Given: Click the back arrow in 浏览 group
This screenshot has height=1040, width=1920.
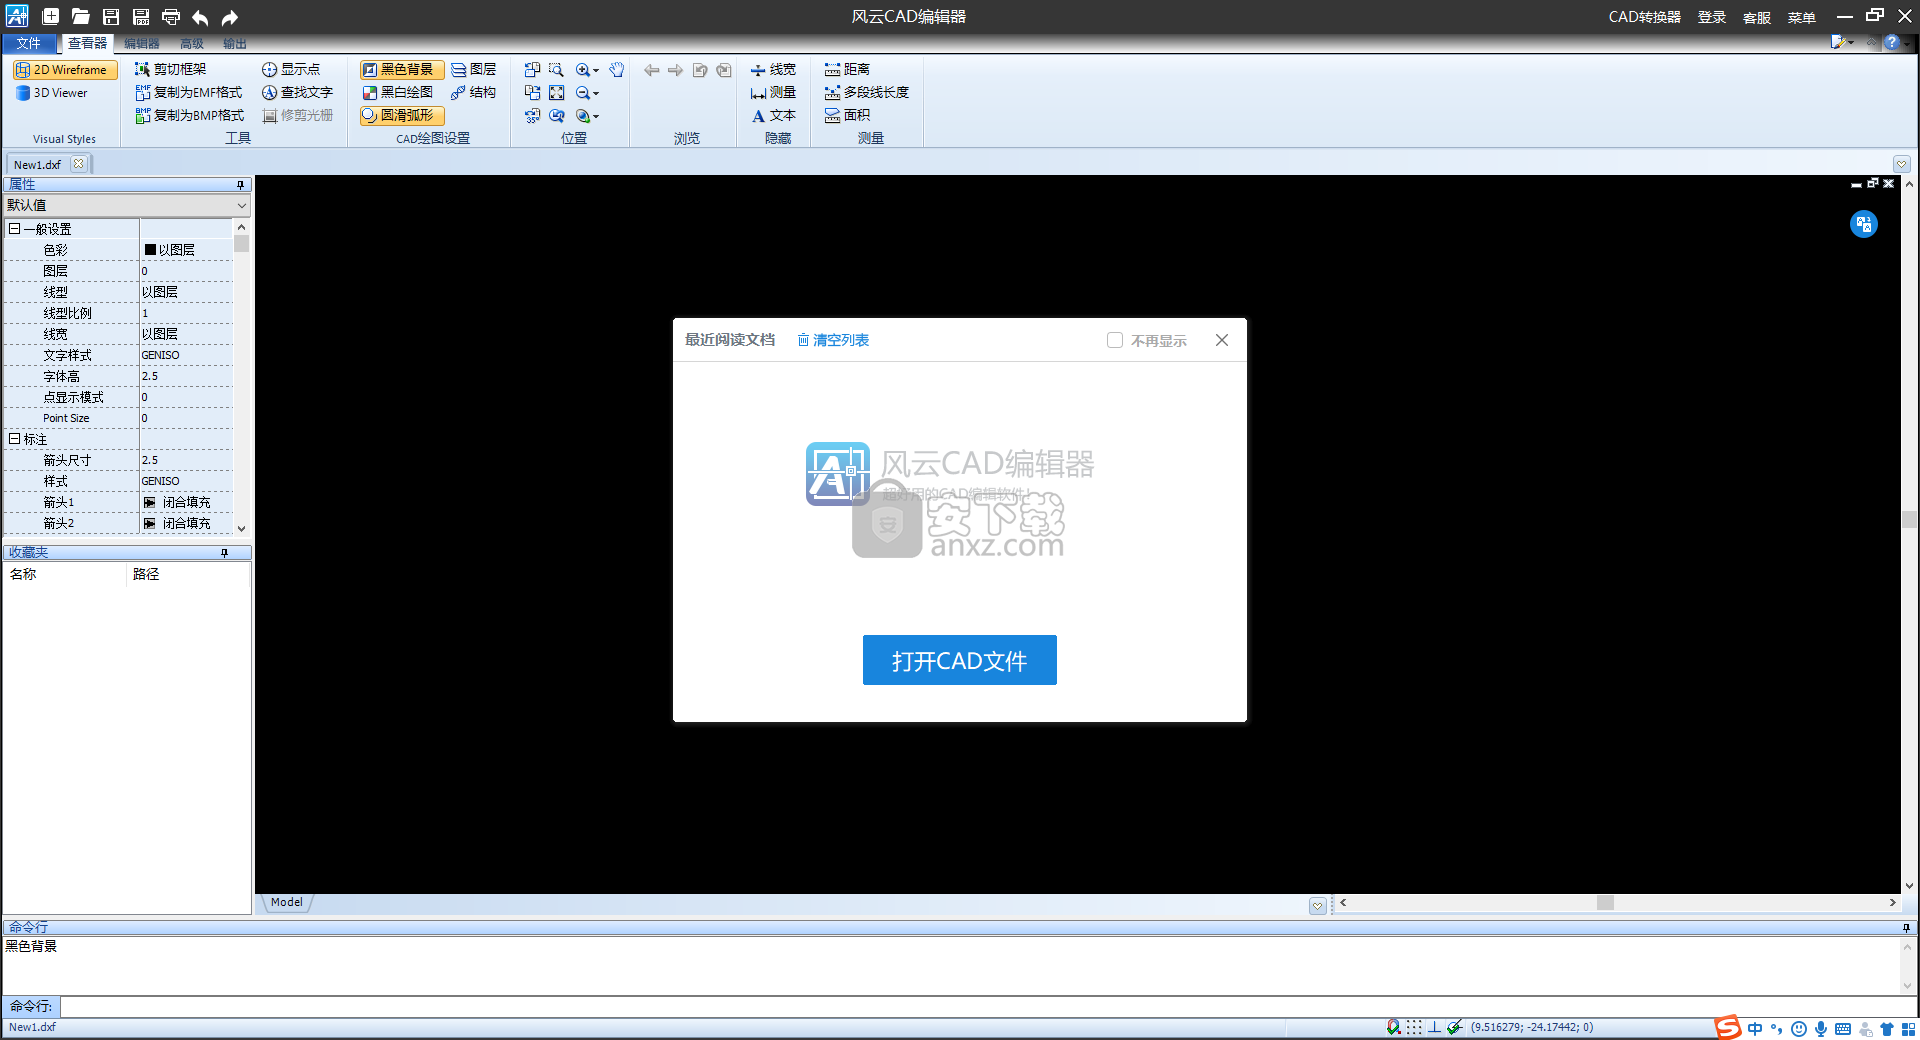Looking at the screenshot, I should click(x=651, y=69).
